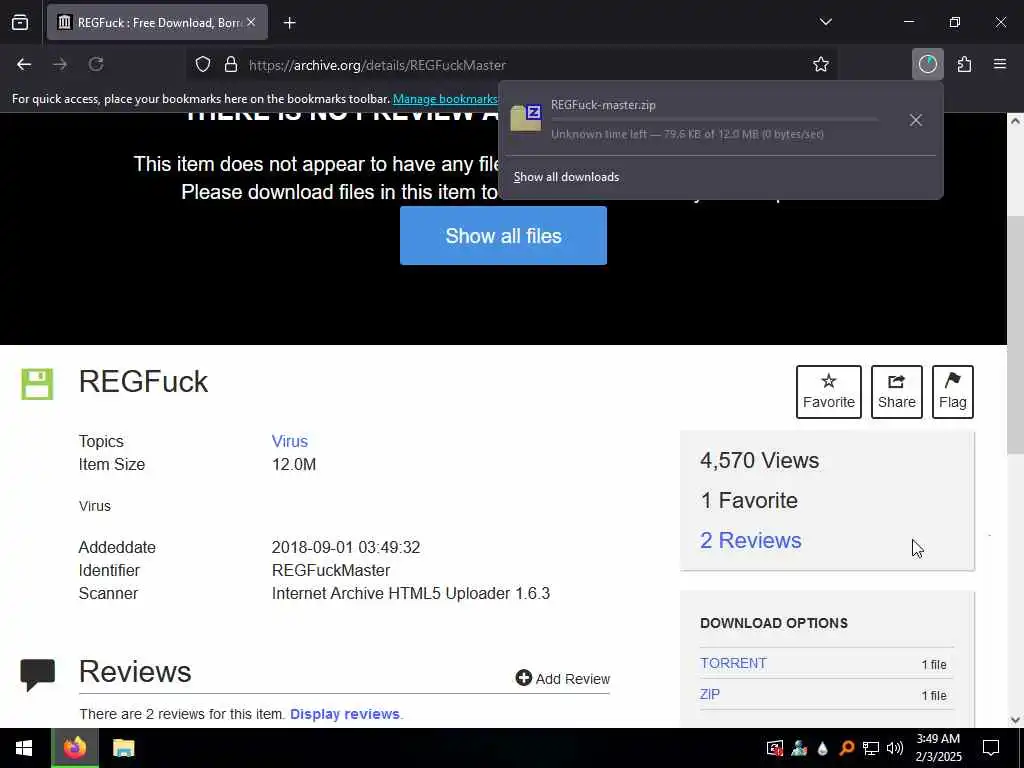Click the scrollbar down arrow

1016,720
